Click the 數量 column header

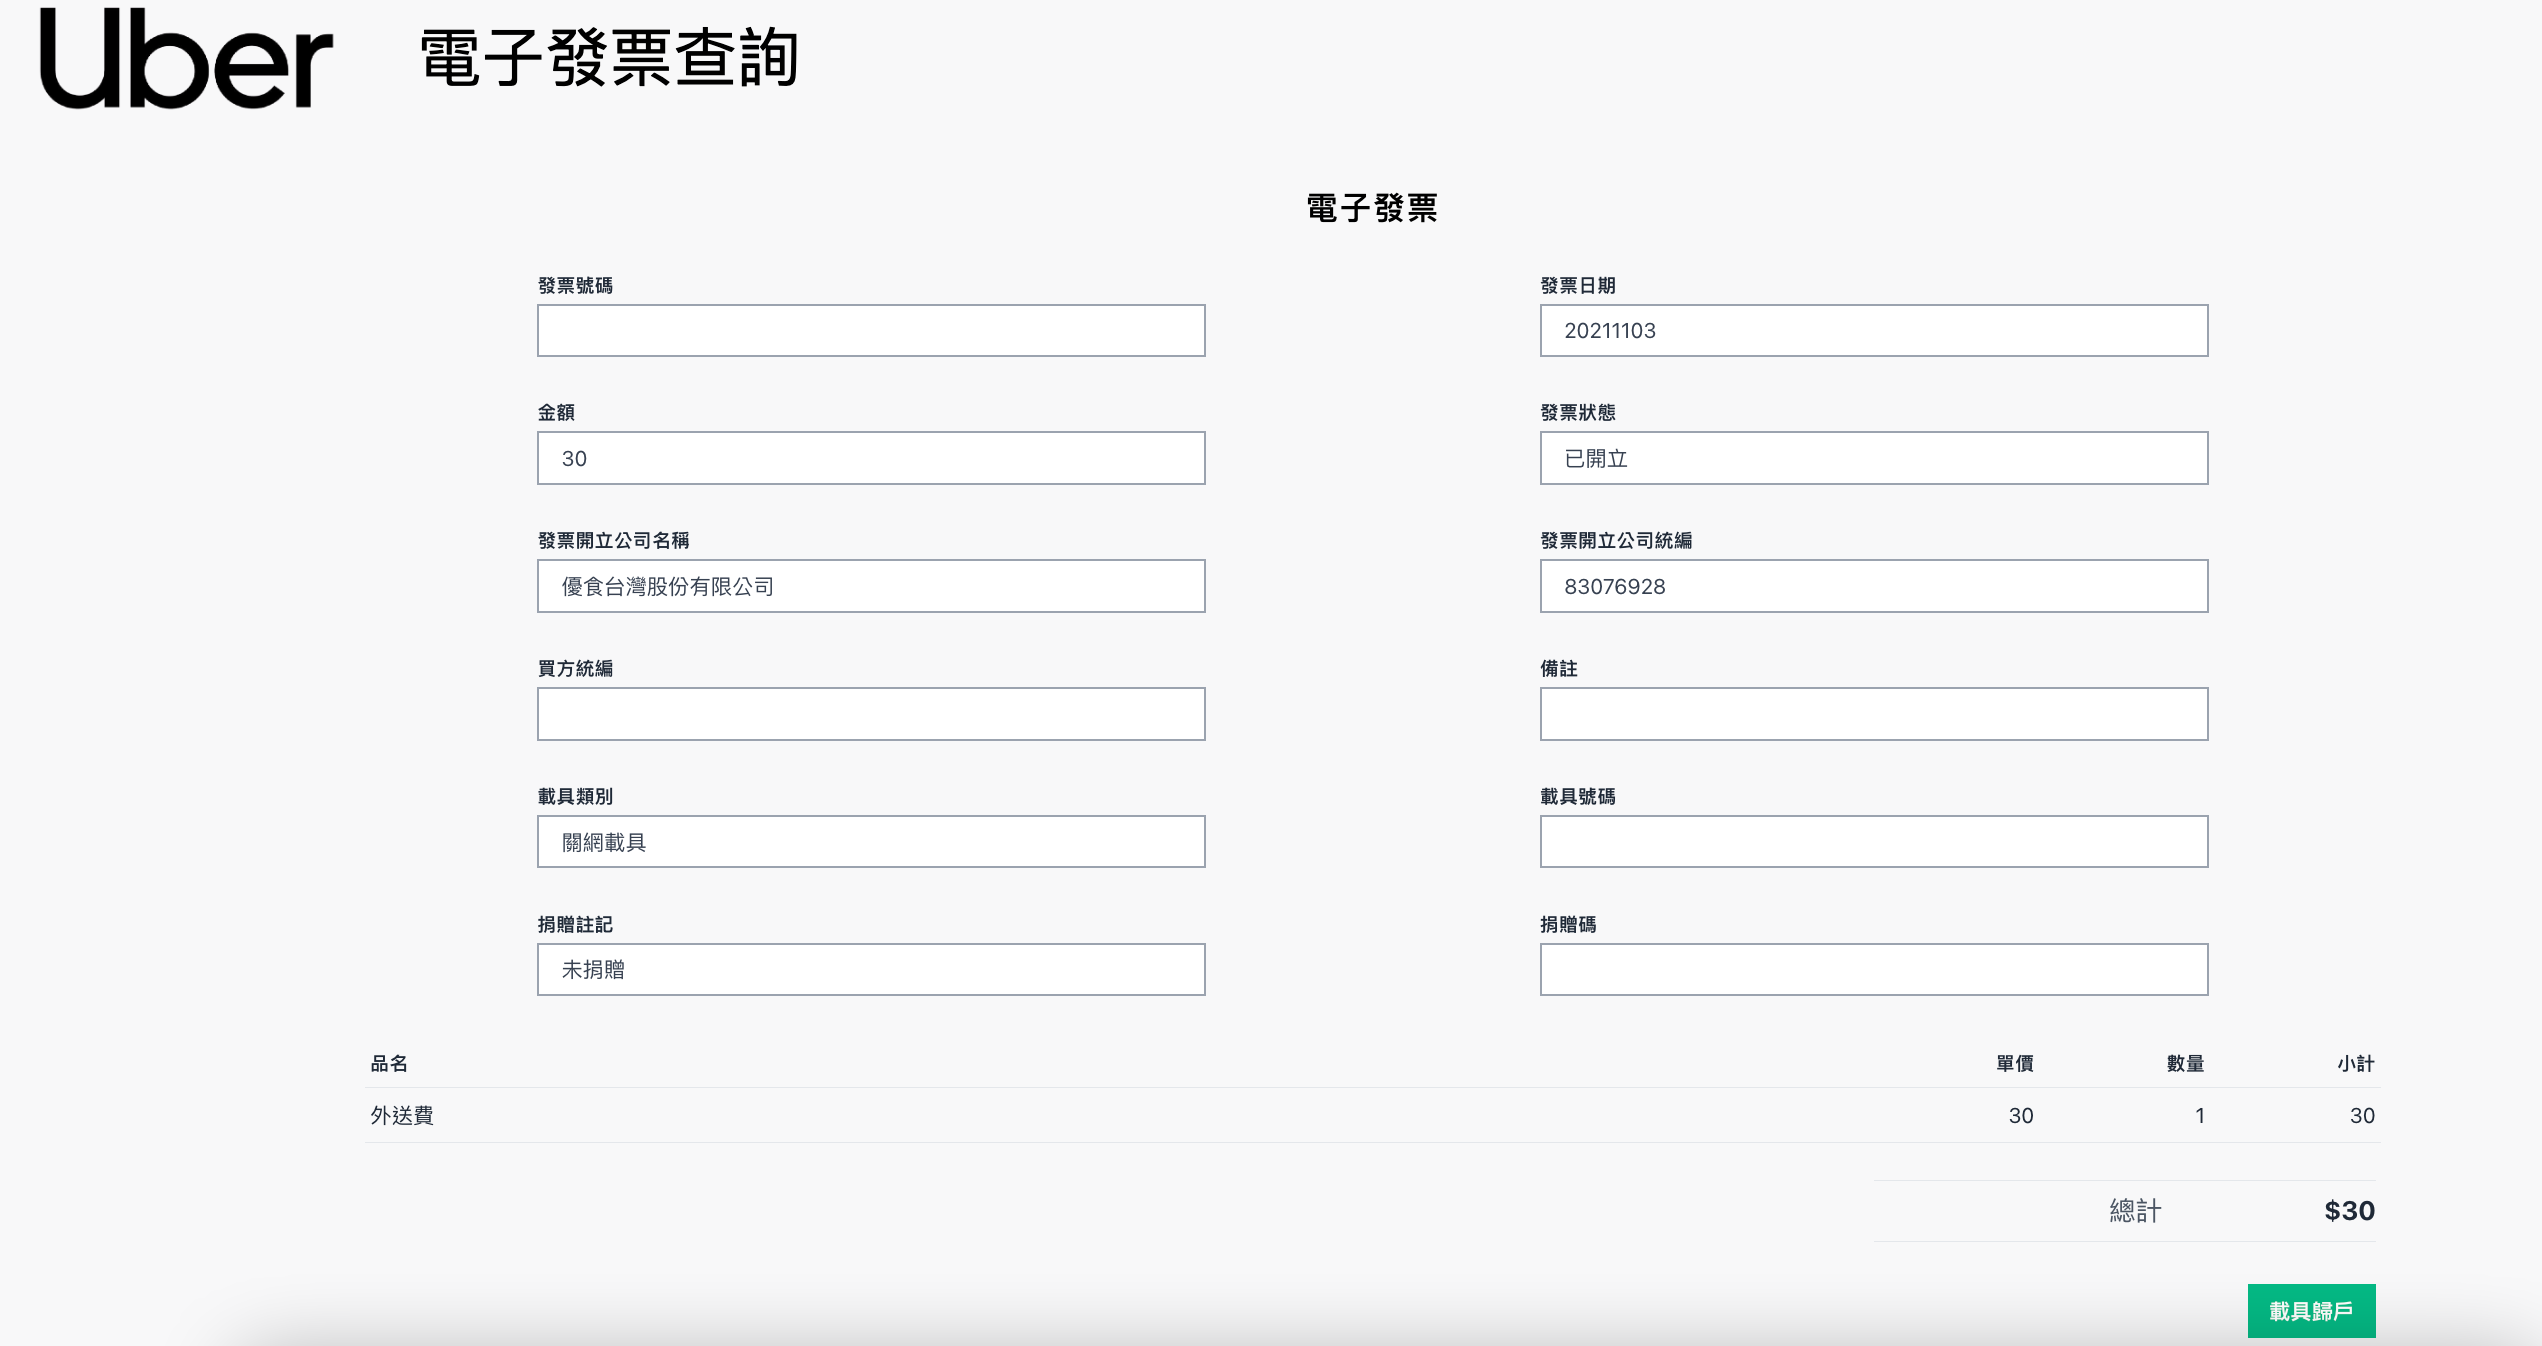2185,1063
